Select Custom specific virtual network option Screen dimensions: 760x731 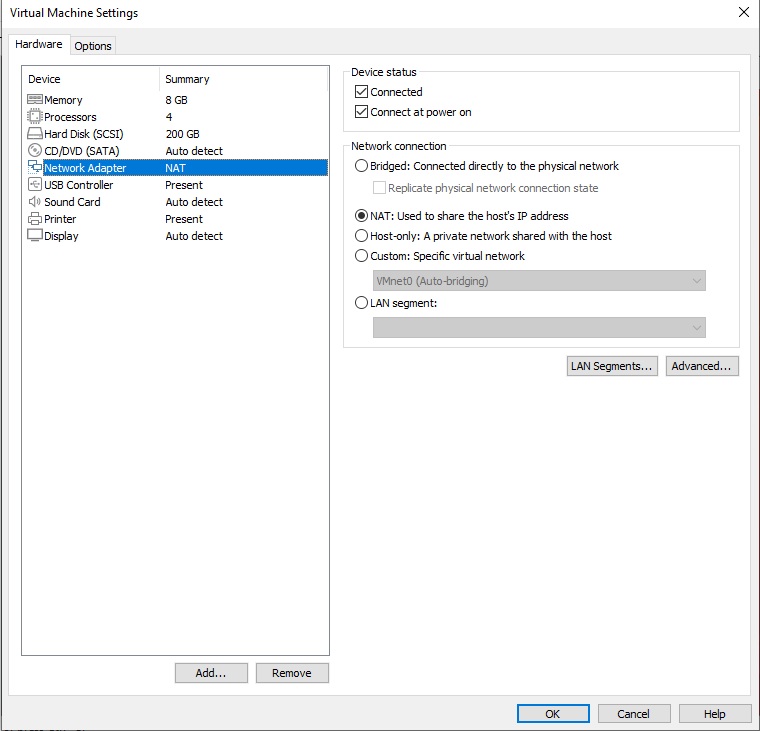[x=361, y=255]
